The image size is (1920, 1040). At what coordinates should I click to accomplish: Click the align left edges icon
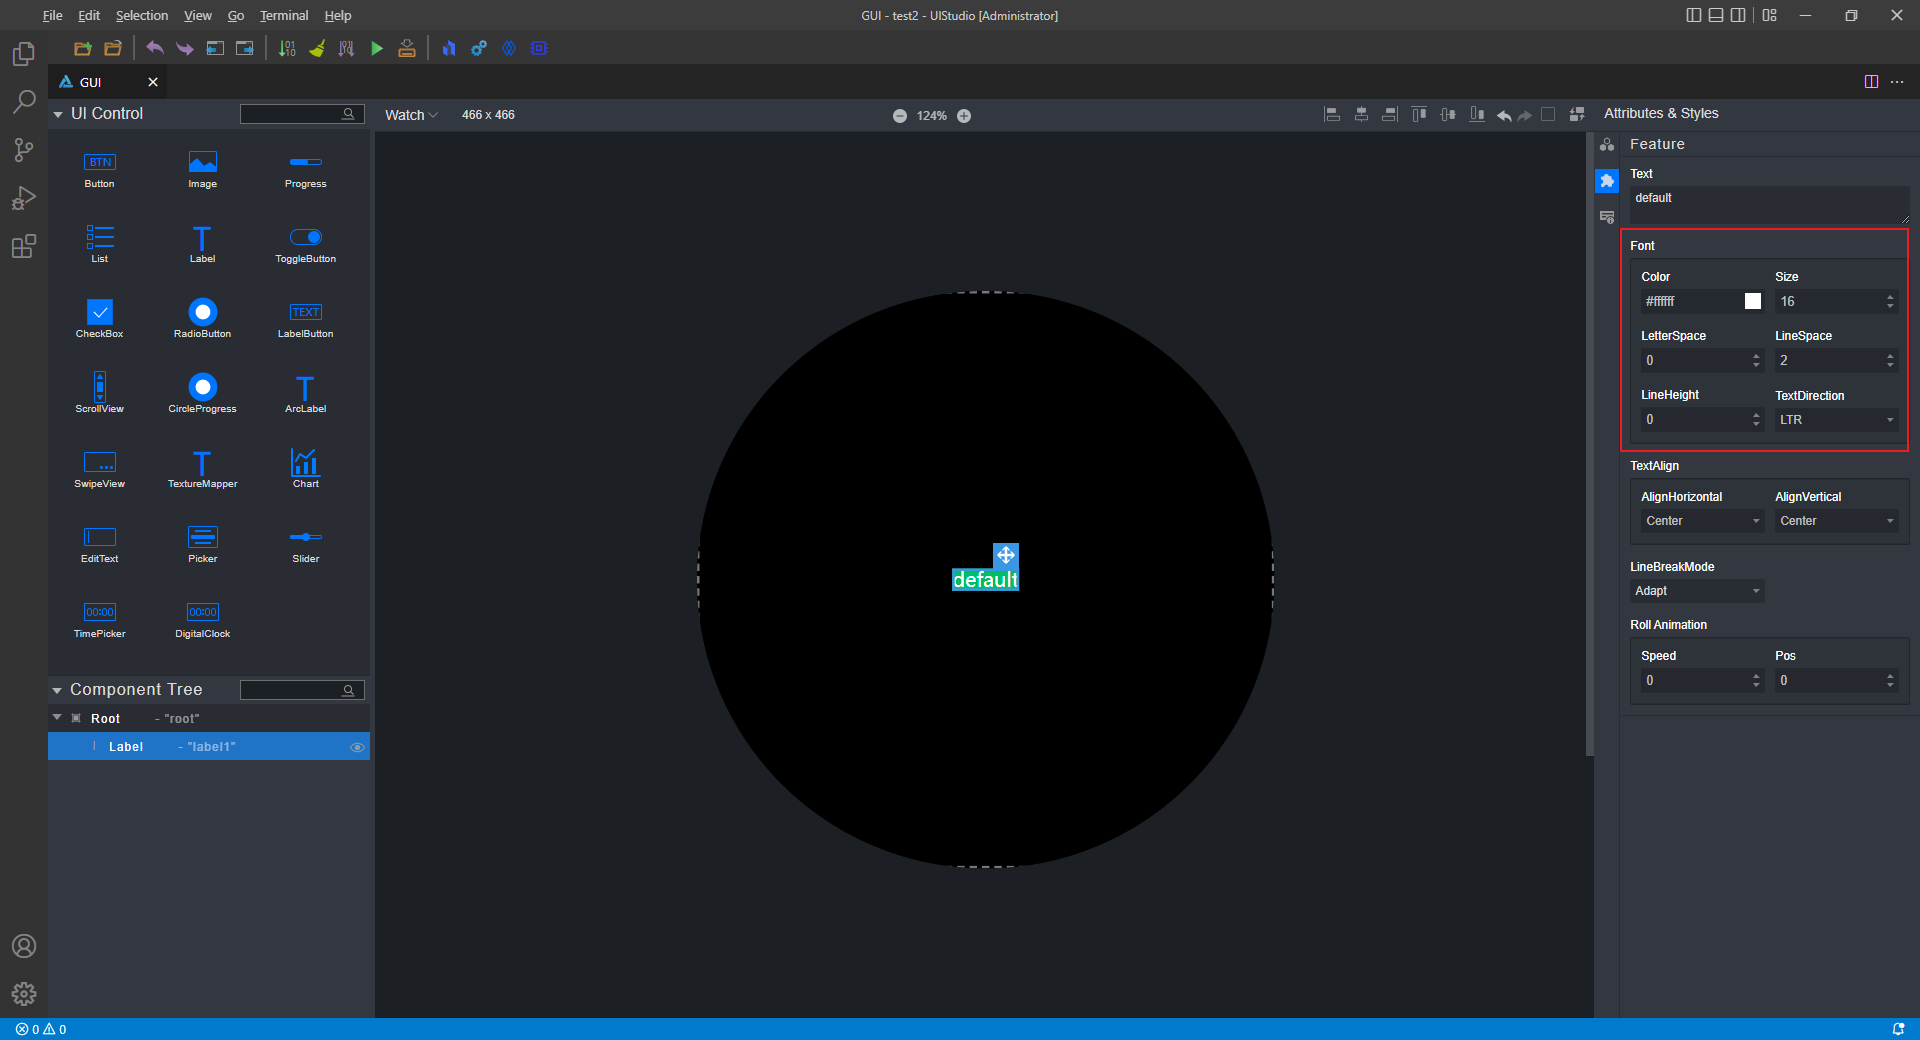1332,115
